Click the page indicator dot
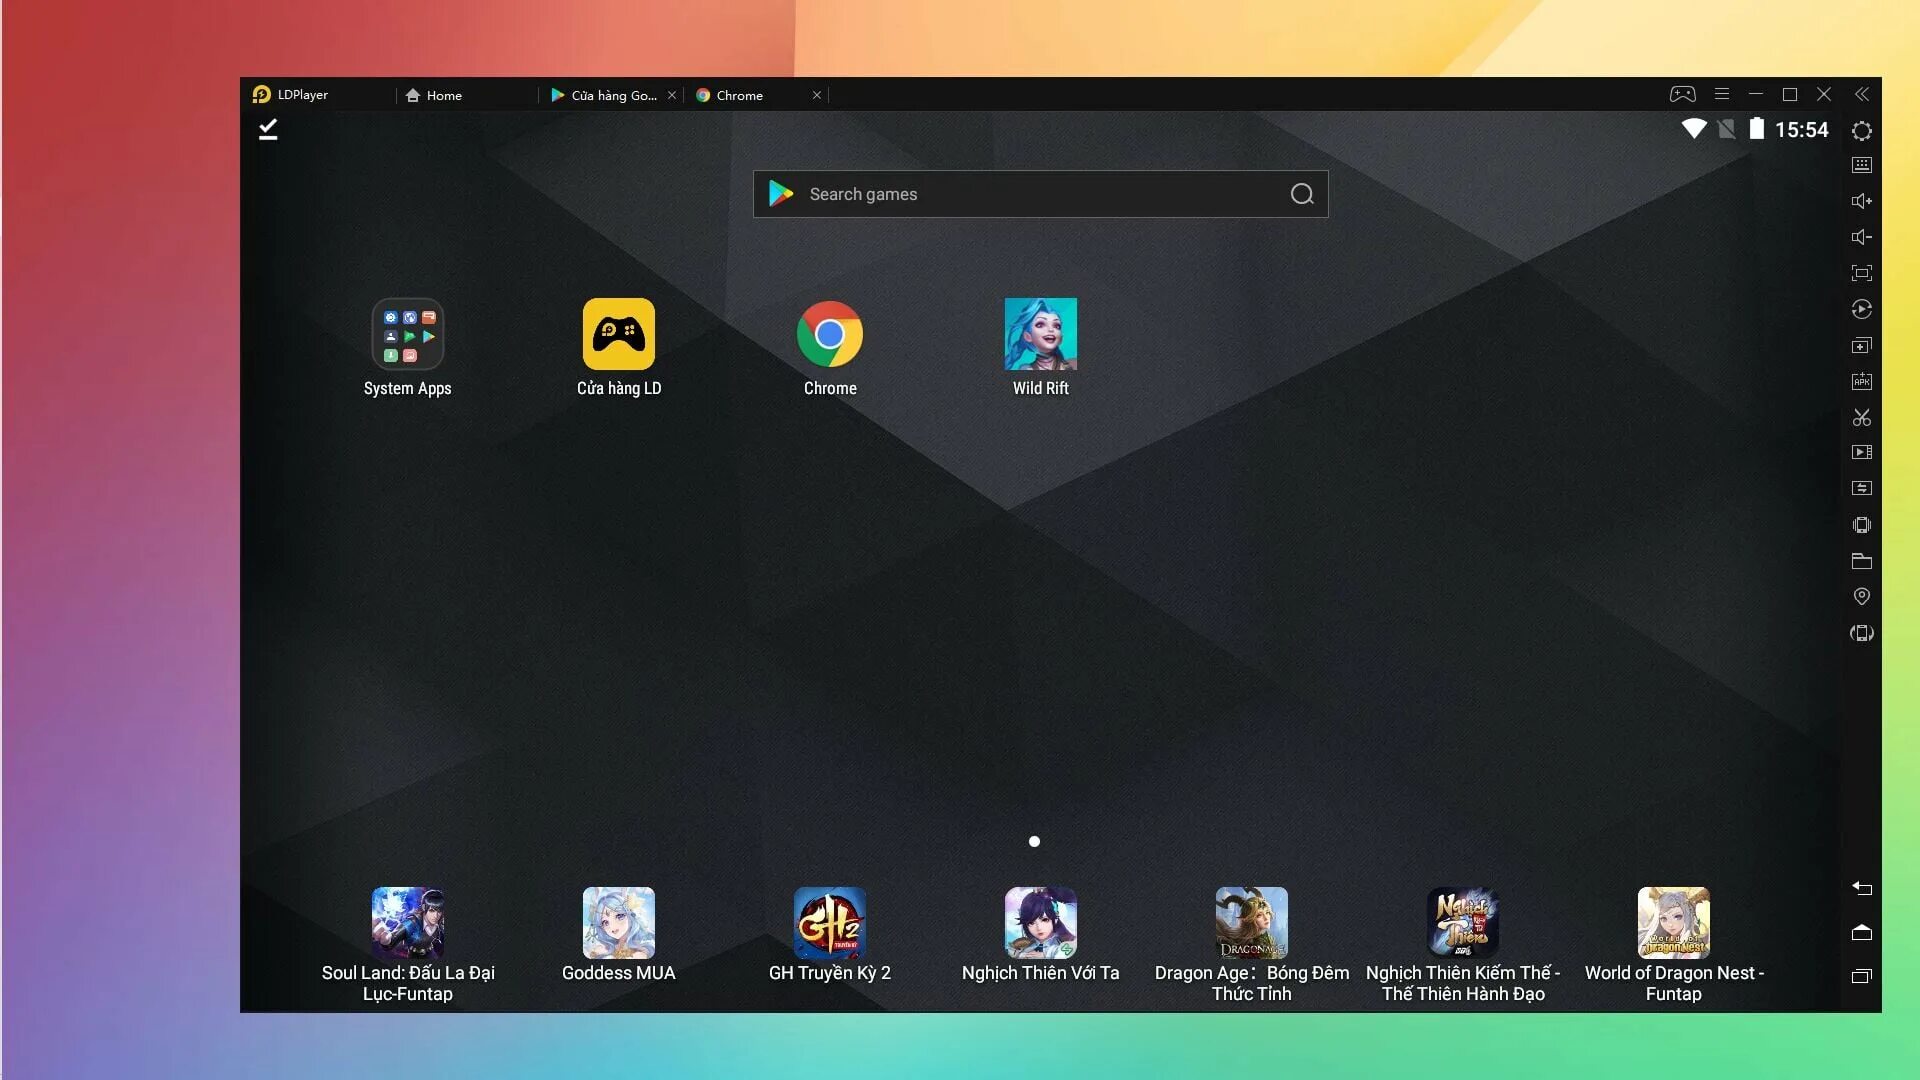This screenshot has height=1080, width=1920. tap(1036, 841)
